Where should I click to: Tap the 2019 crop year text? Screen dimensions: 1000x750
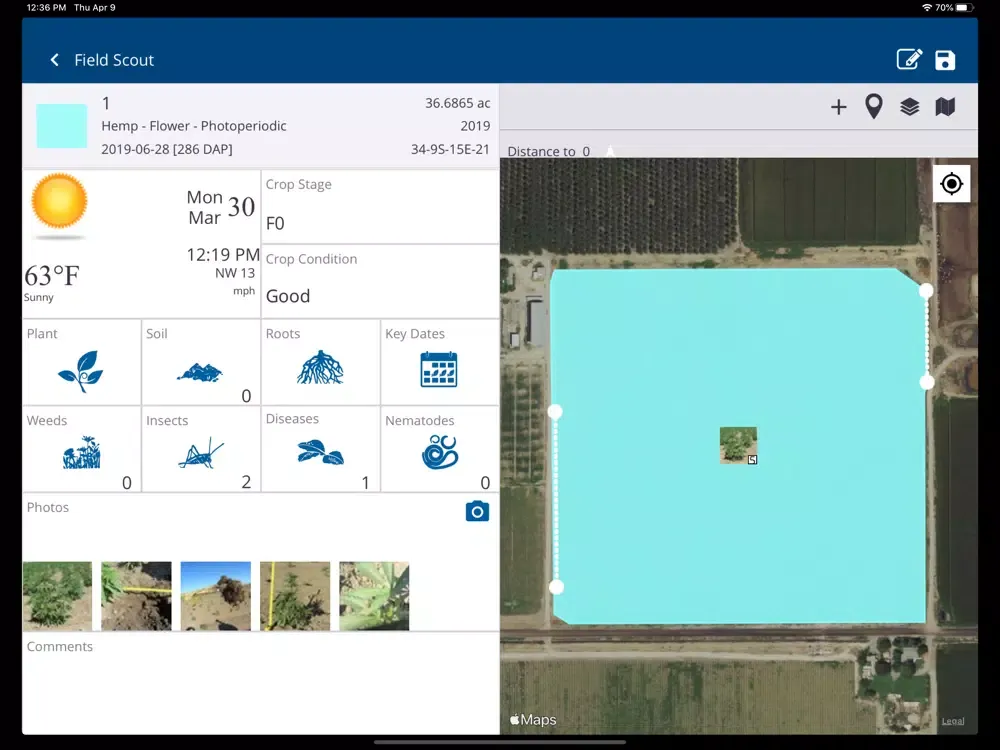[475, 126]
